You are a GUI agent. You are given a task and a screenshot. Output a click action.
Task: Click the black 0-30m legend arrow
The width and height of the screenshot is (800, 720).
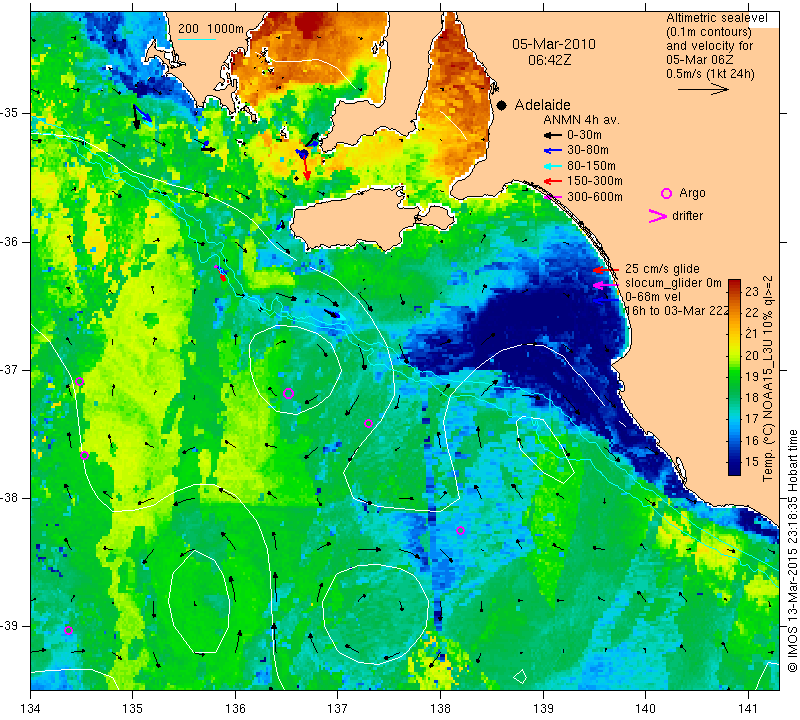click(553, 135)
